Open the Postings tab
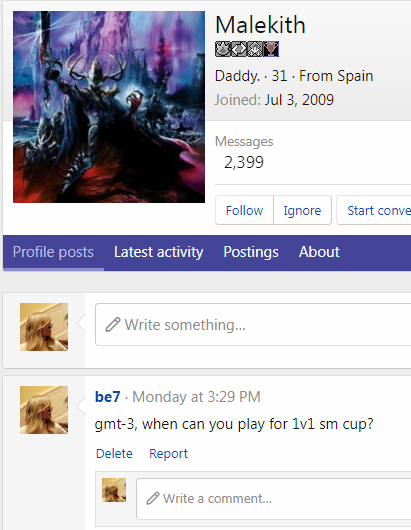 [251, 252]
